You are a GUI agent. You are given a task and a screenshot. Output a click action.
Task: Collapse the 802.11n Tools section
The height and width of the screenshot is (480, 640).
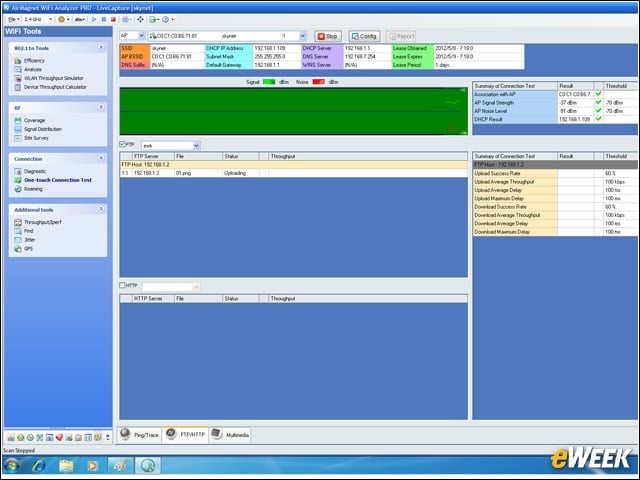point(101,48)
